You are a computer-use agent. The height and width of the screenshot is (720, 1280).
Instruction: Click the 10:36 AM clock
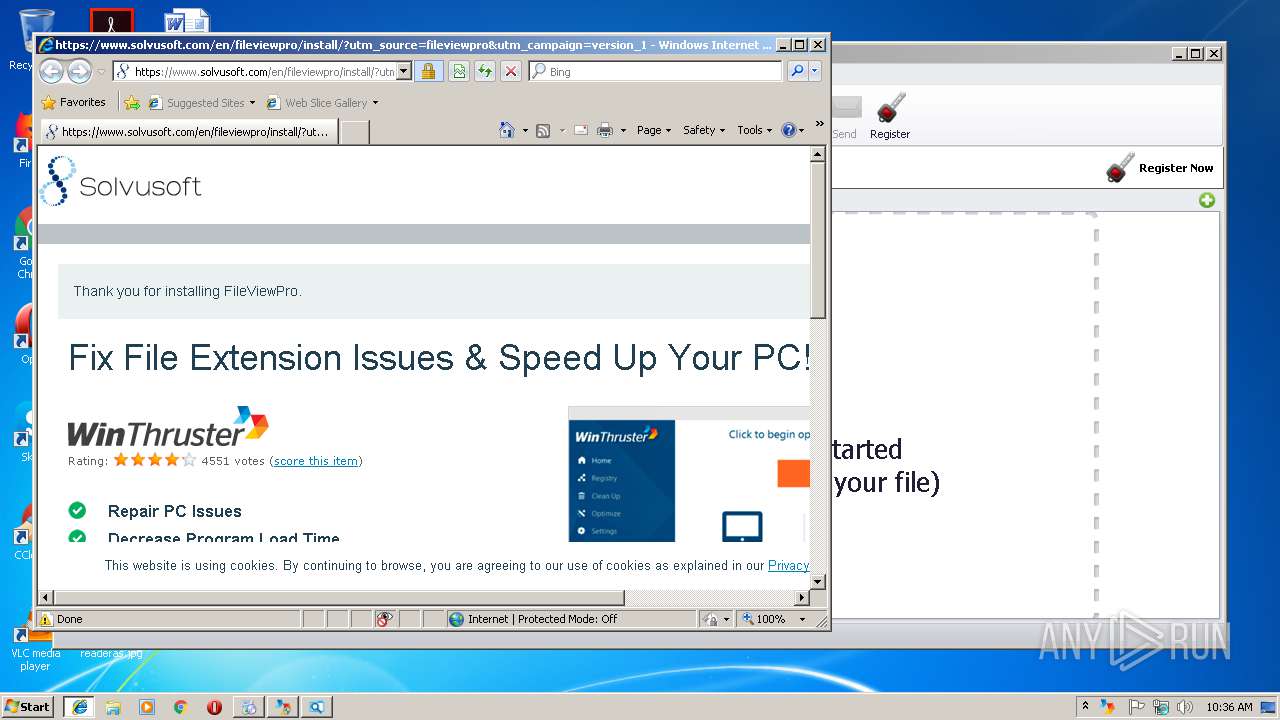(1229, 707)
